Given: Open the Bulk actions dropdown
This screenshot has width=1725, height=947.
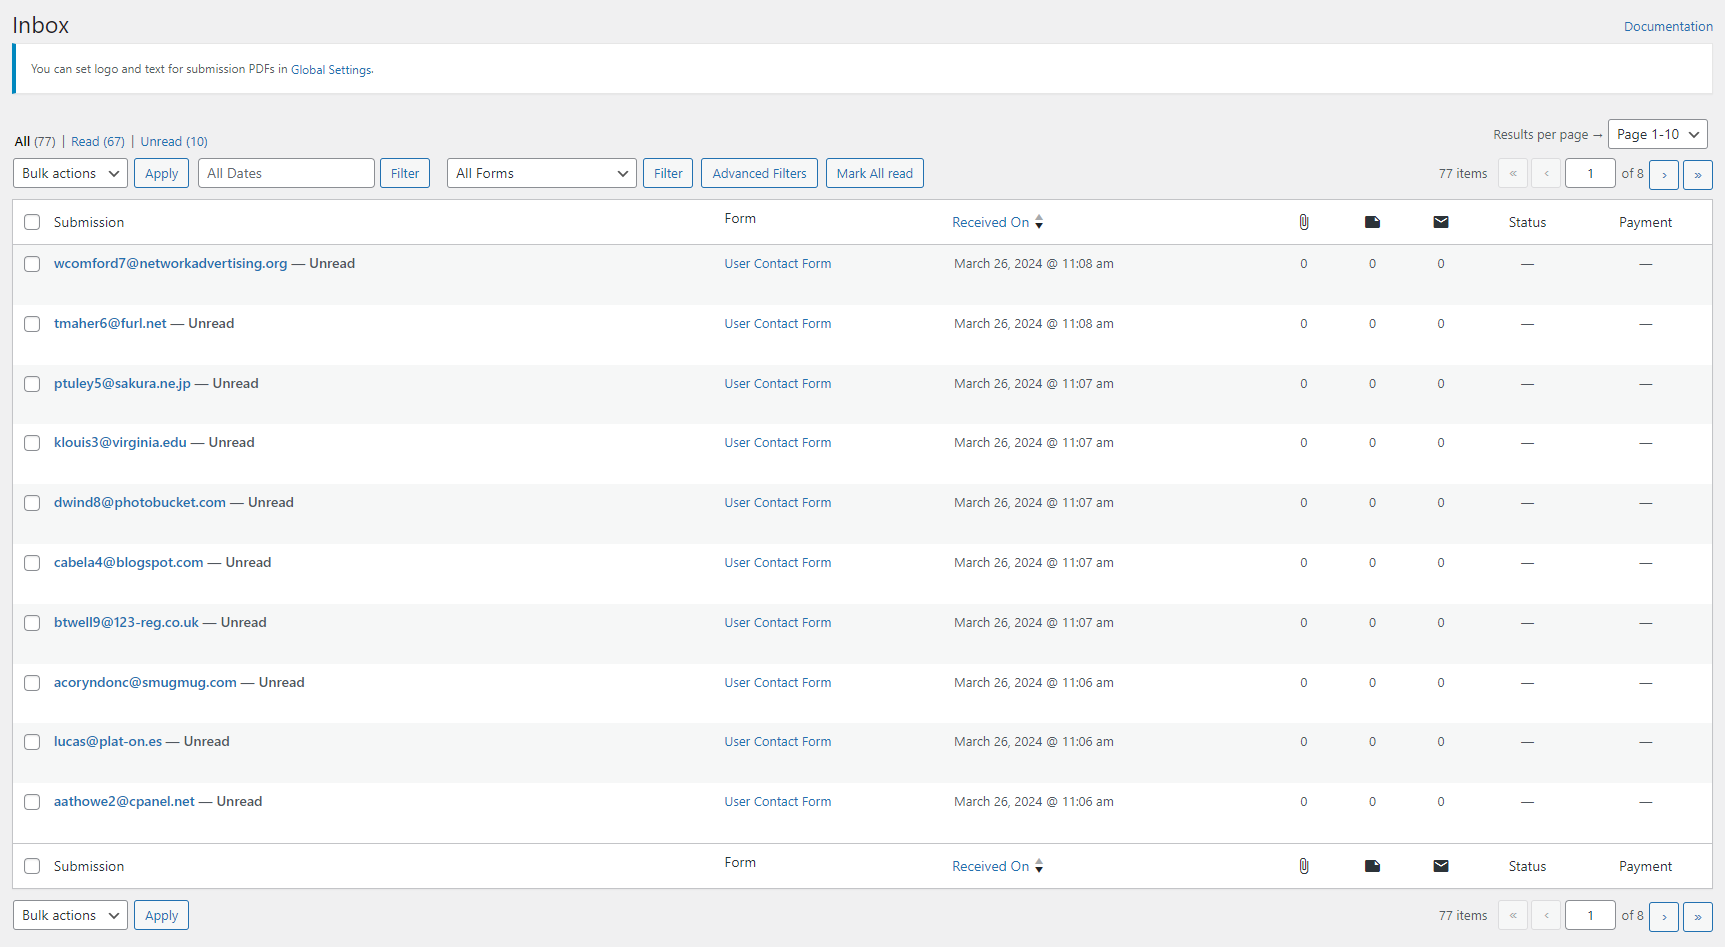Looking at the screenshot, I should click(69, 172).
